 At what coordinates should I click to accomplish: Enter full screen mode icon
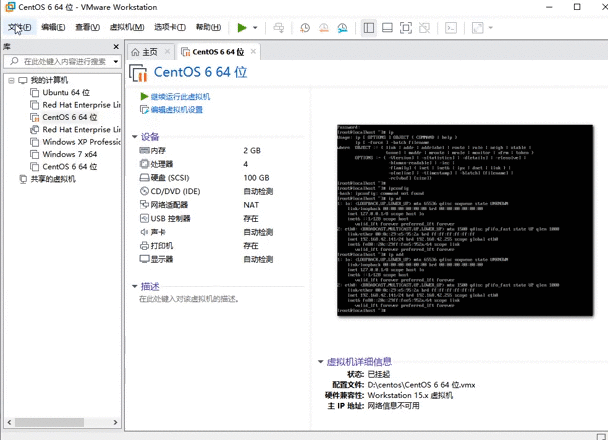(406, 28)
